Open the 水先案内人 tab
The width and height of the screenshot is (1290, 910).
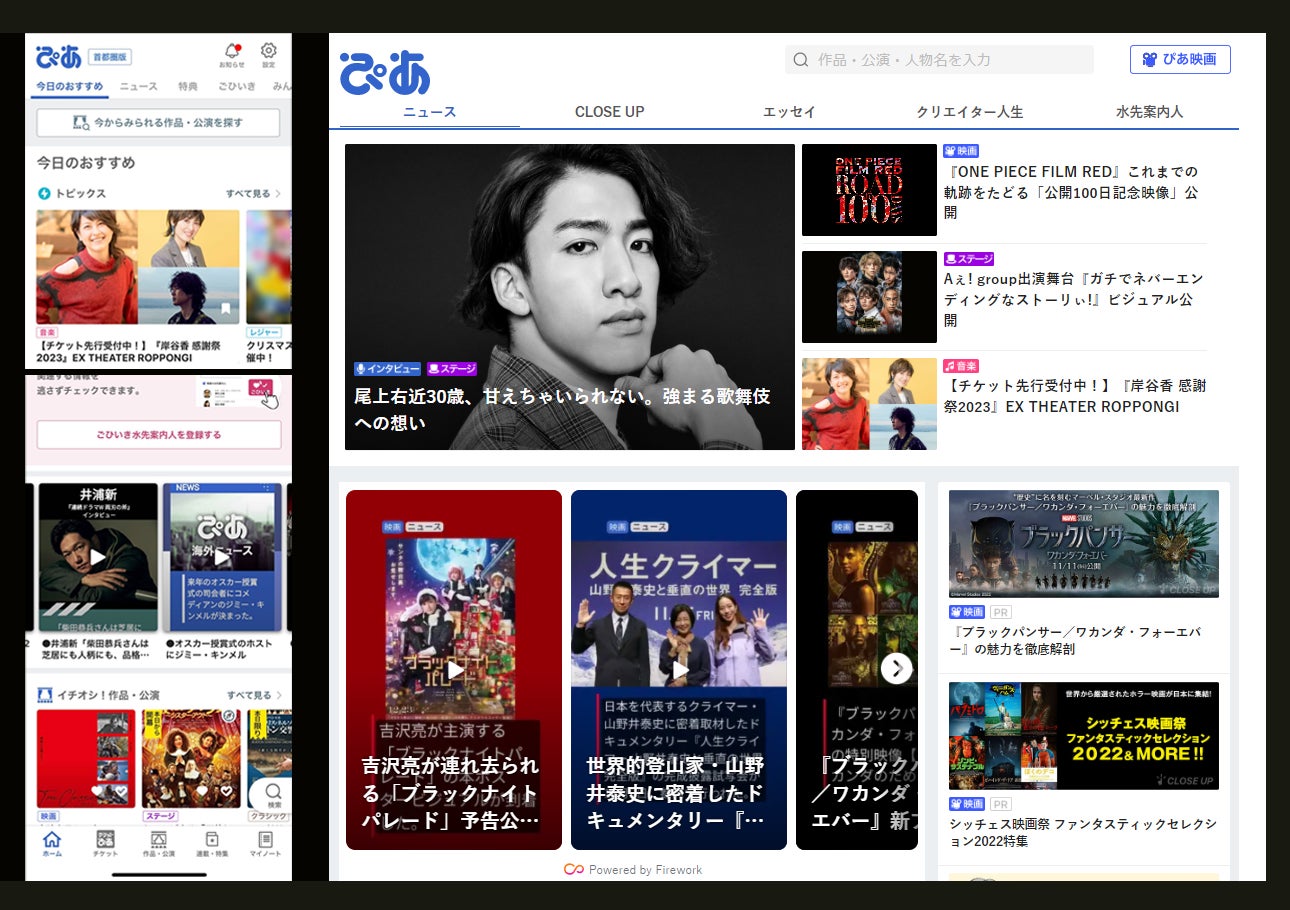click(x=1150, y=112)
